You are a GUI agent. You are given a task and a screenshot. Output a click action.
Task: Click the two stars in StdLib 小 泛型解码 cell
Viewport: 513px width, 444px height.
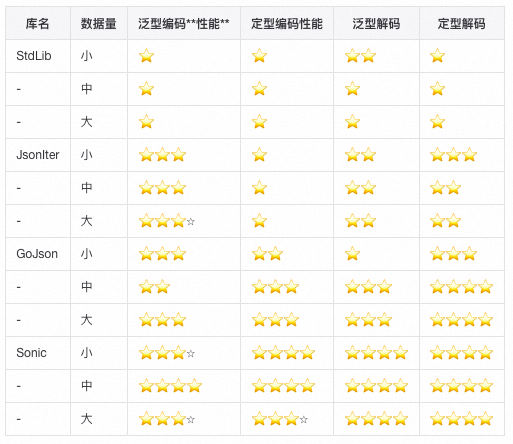(x=361, y=56)
